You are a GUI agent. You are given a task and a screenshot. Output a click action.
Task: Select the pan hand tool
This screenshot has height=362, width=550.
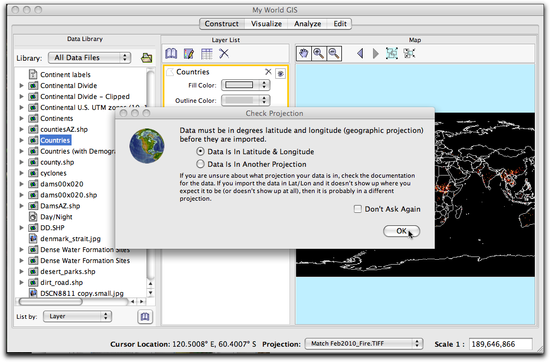304,54
